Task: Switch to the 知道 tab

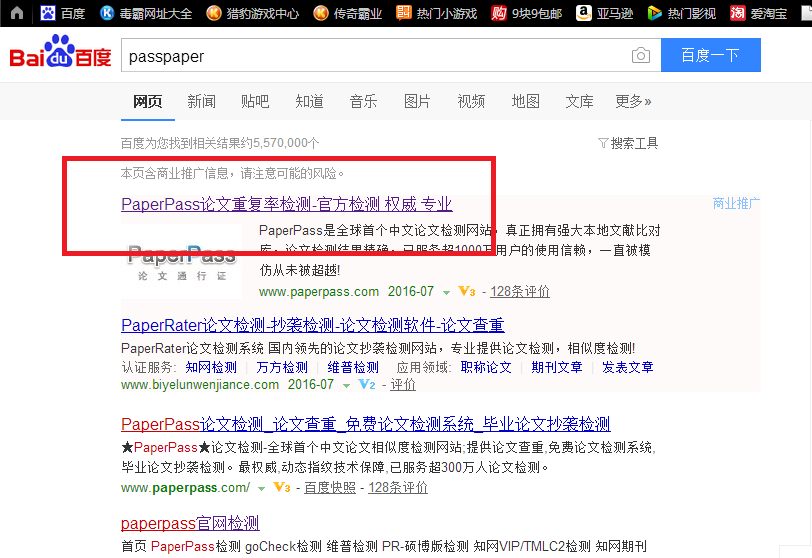Action: [x=309, y=101]
